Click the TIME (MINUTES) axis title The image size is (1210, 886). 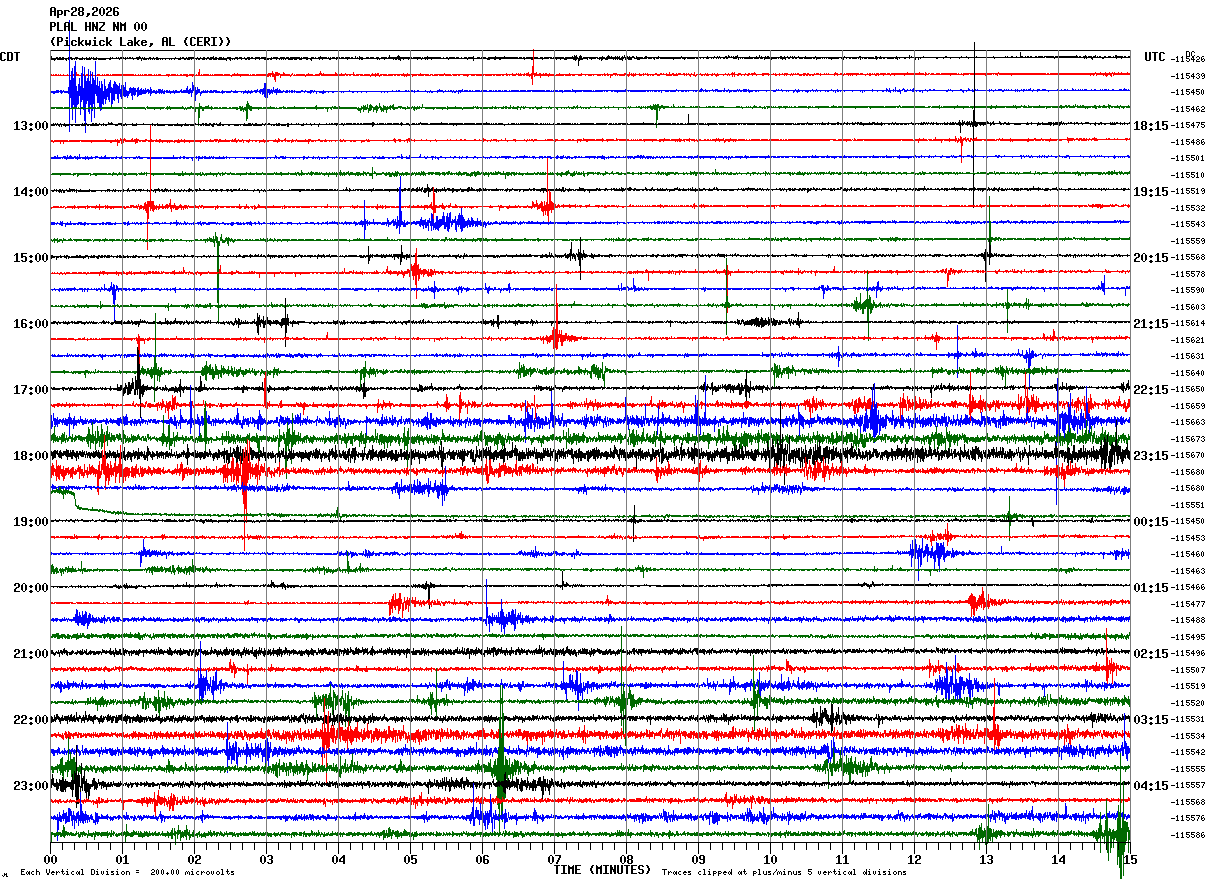pyautogui.click(x=602, y=870)
